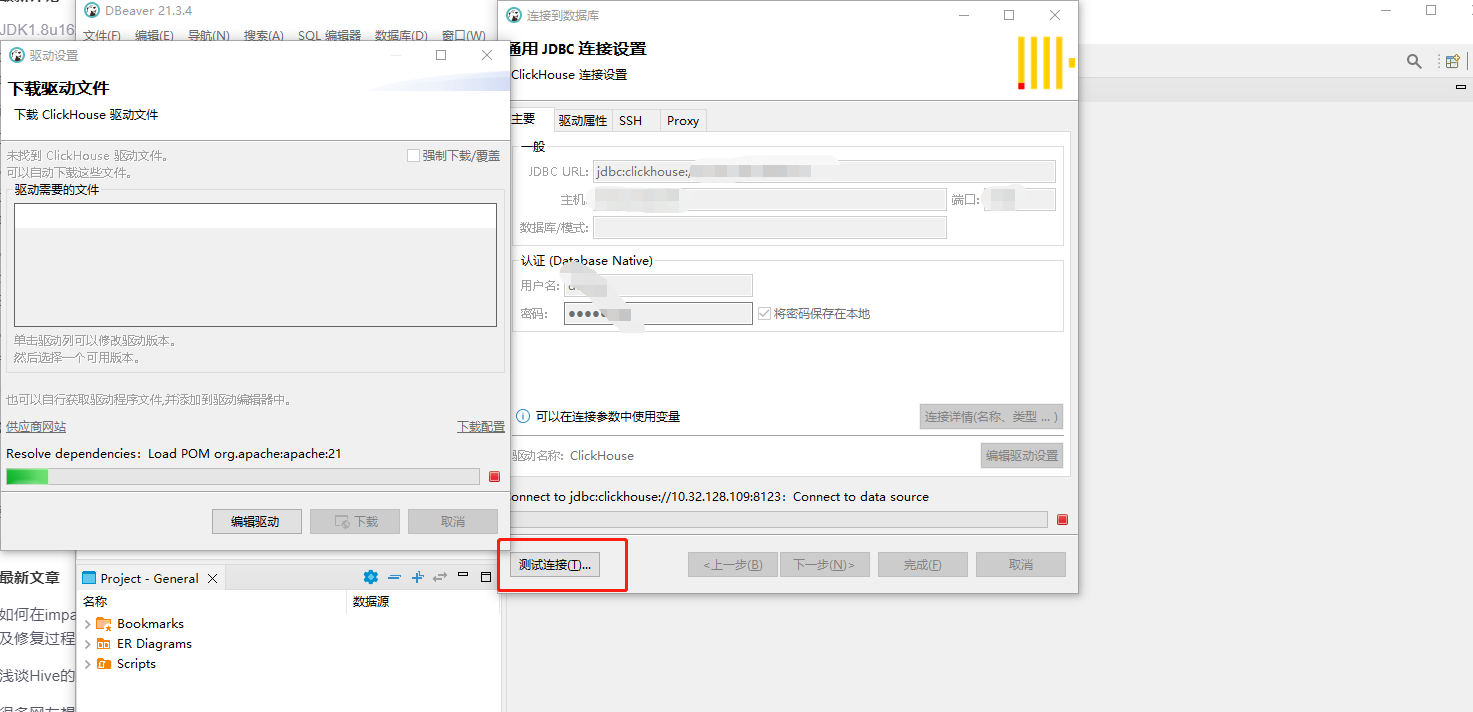This screenshot has height=712, width=1473.
Task: Click the connection test progress bar
Action: [x=778, y=520]
